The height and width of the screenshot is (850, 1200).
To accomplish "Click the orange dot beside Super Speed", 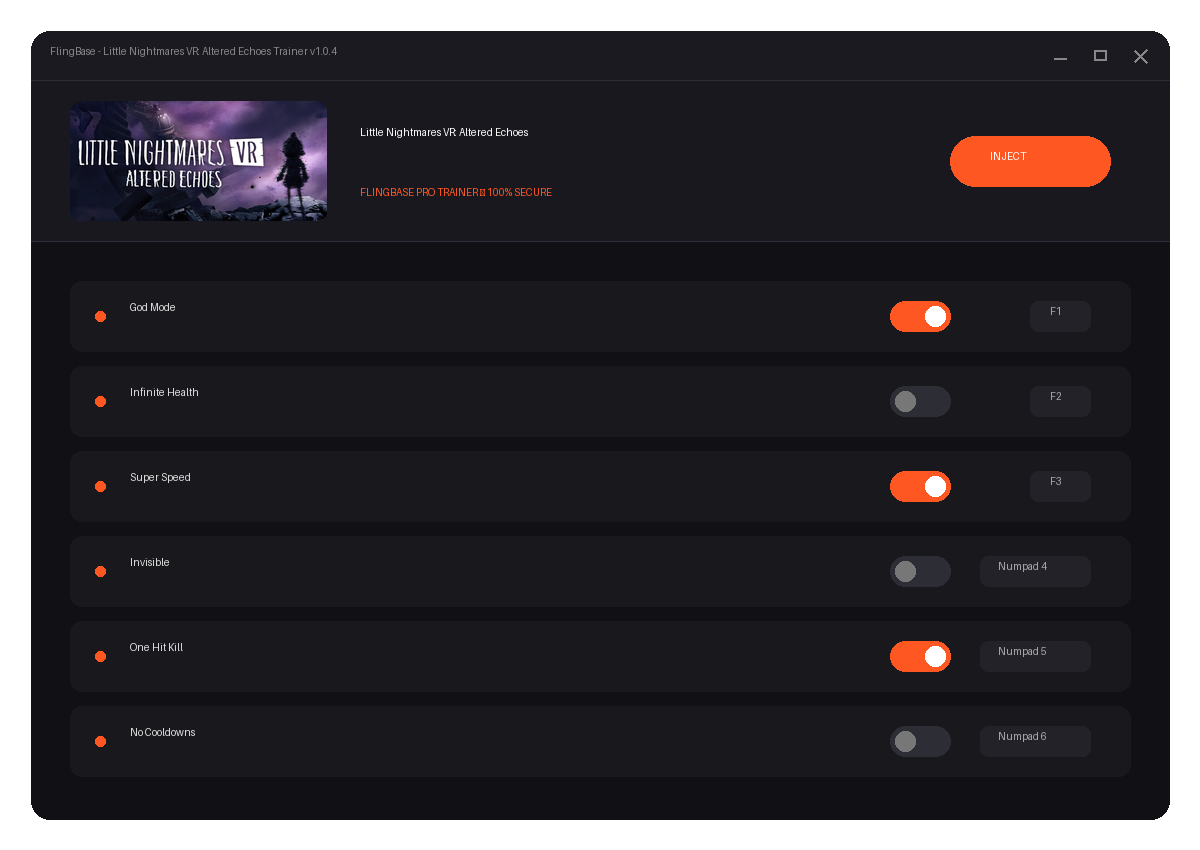I will pyautogui.click(x=100, y=486).
